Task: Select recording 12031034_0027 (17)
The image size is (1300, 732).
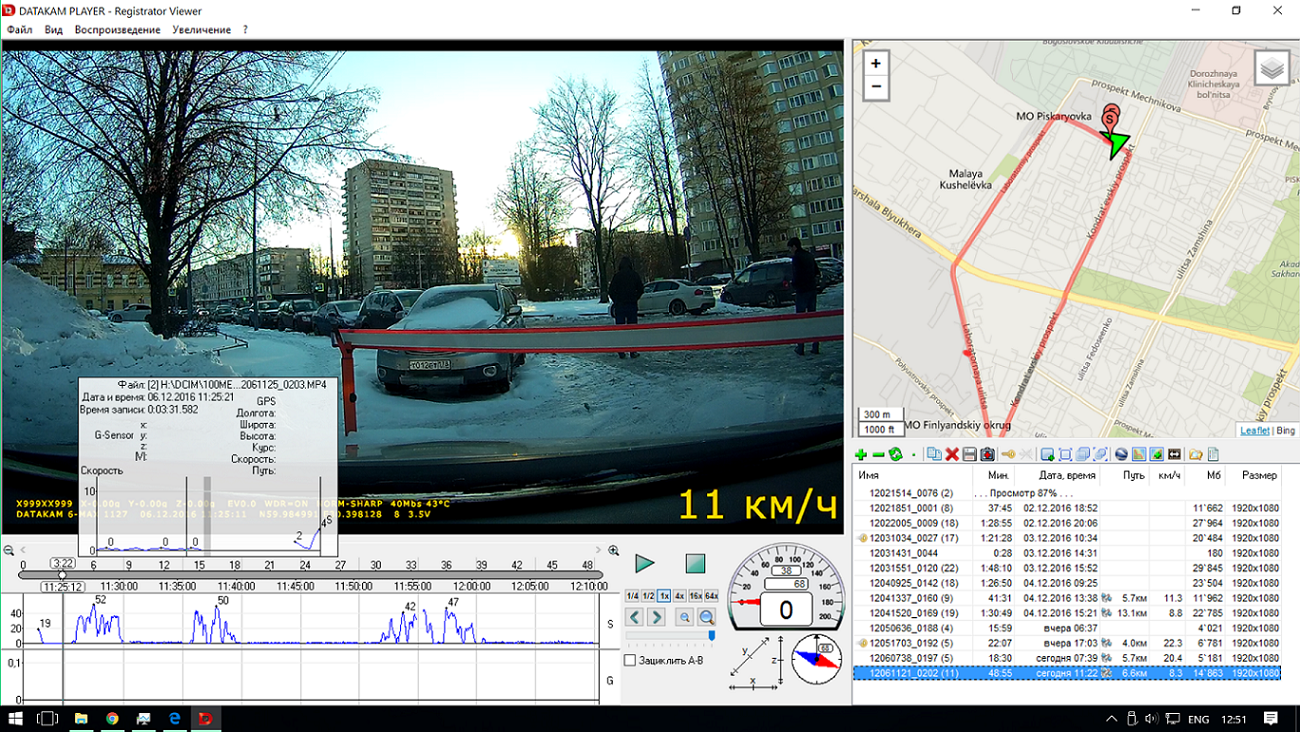Action: (x=1066, y=538)
